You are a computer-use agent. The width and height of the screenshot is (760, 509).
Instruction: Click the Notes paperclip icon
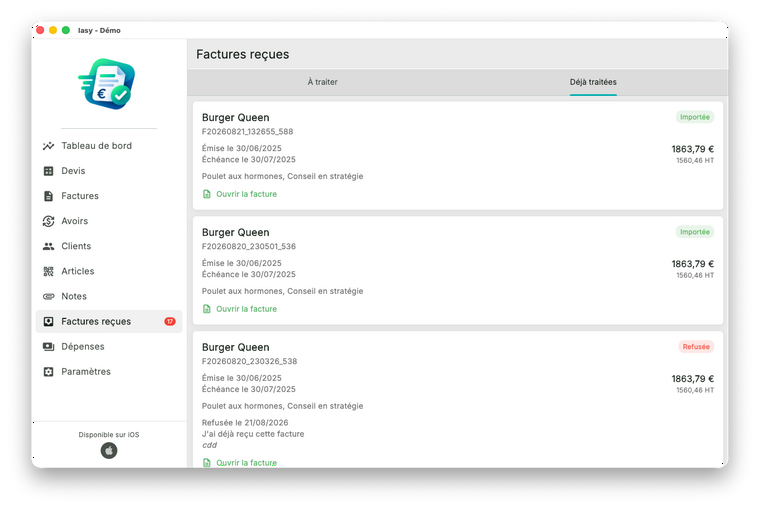[x=48, y=296]
